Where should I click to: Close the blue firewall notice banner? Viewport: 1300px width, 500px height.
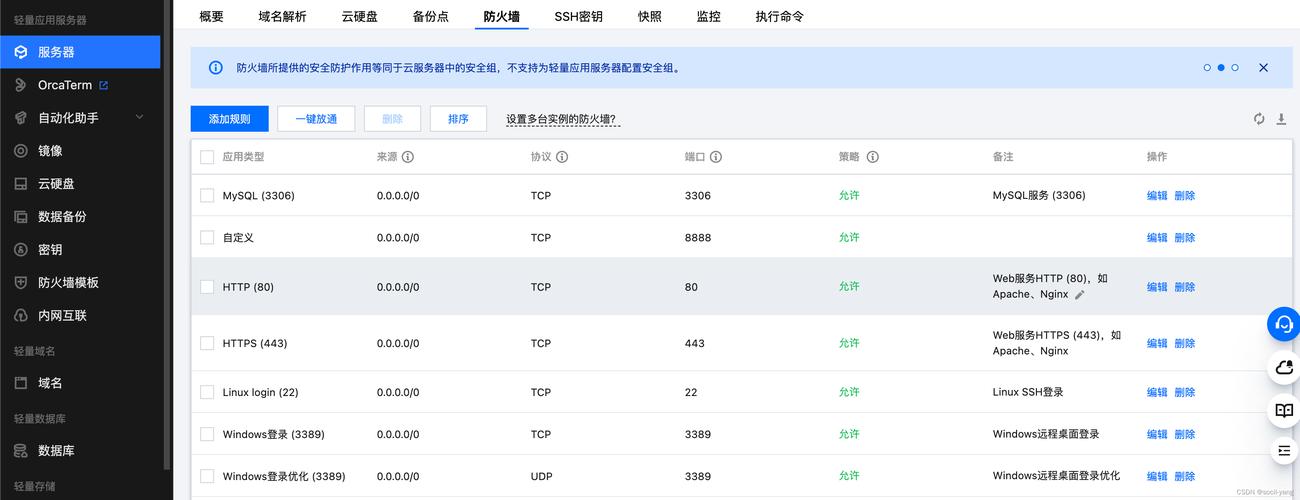click(x=1263, y=68)
